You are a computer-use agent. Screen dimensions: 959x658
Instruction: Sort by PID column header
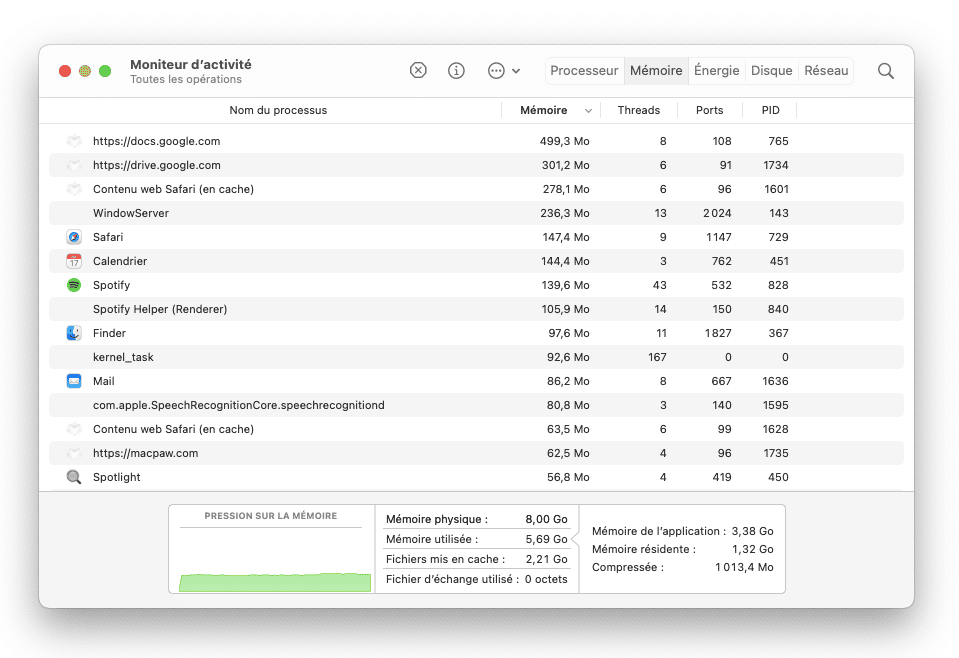pos(771,110)
